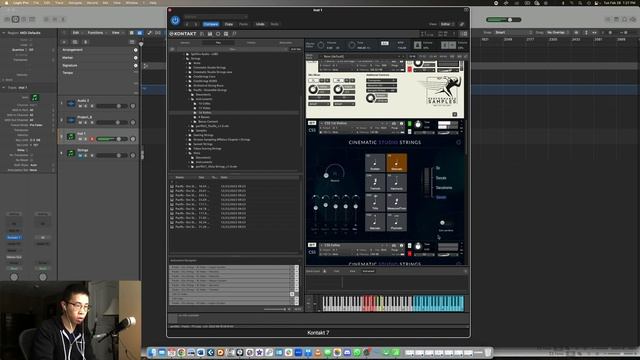Open the Files tab in Kontakt browser
640x360 pixels.
[218, 42]
